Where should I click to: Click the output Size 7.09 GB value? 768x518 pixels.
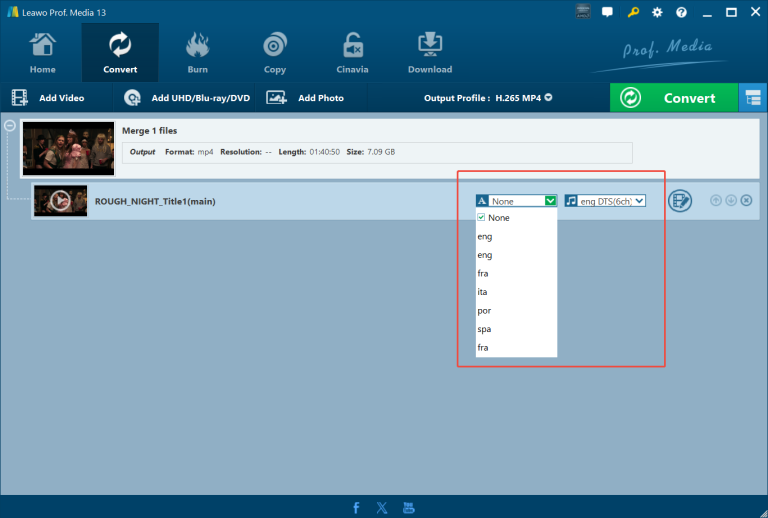[381, 152]
